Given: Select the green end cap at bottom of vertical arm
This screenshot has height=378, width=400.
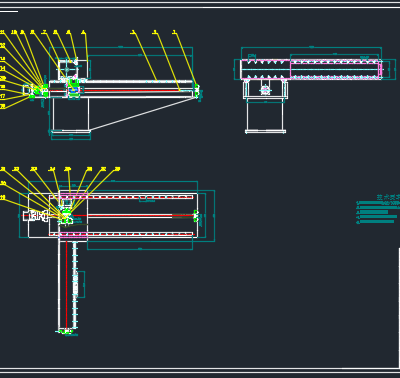Looking at the screenshot, I should click(66, 331).
